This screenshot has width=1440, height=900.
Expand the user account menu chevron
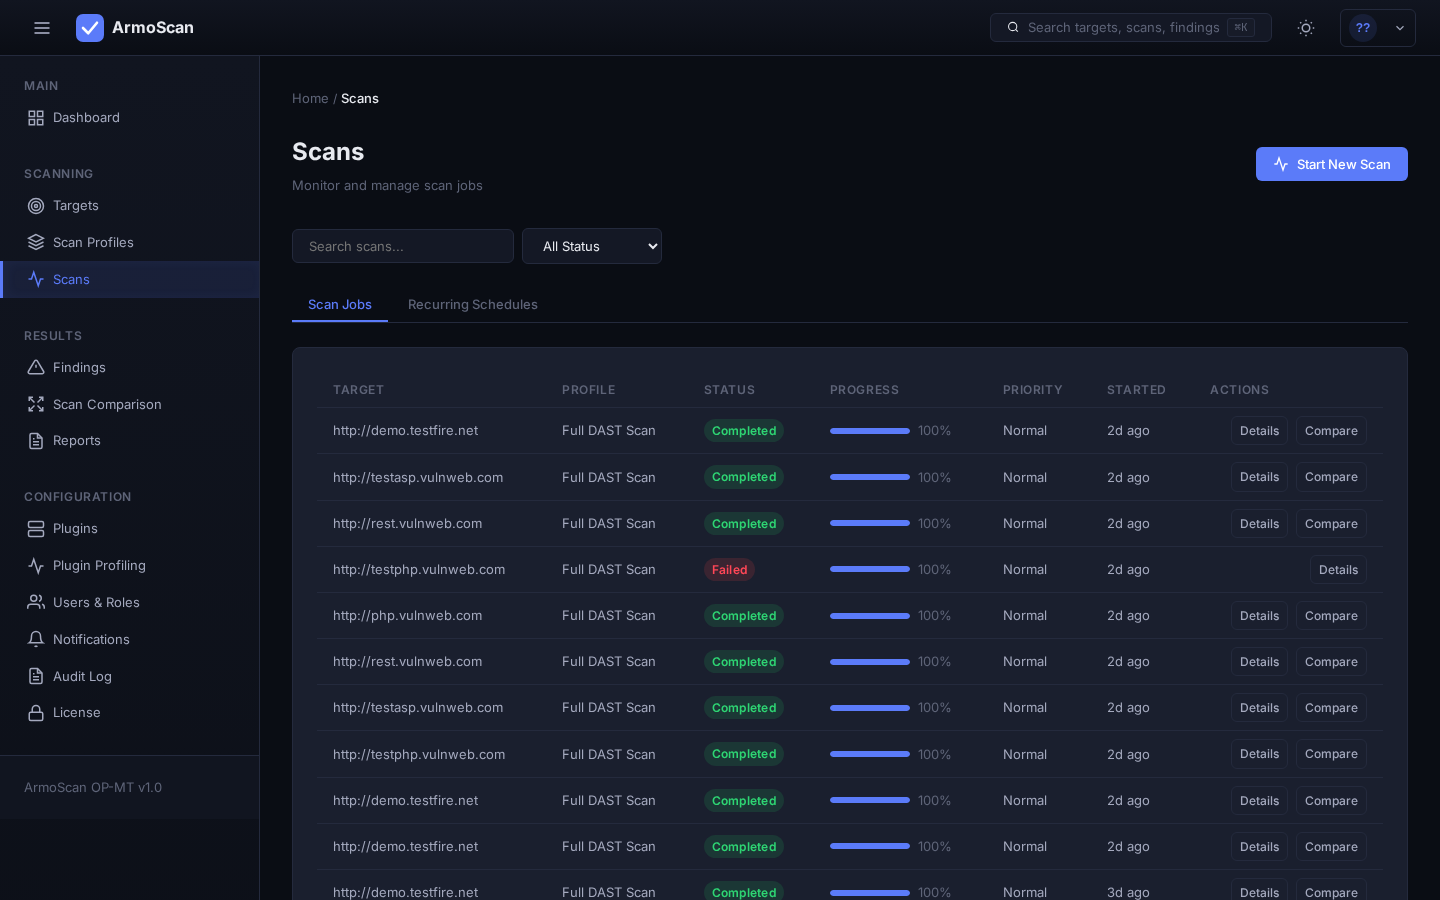click(1400, 28)
